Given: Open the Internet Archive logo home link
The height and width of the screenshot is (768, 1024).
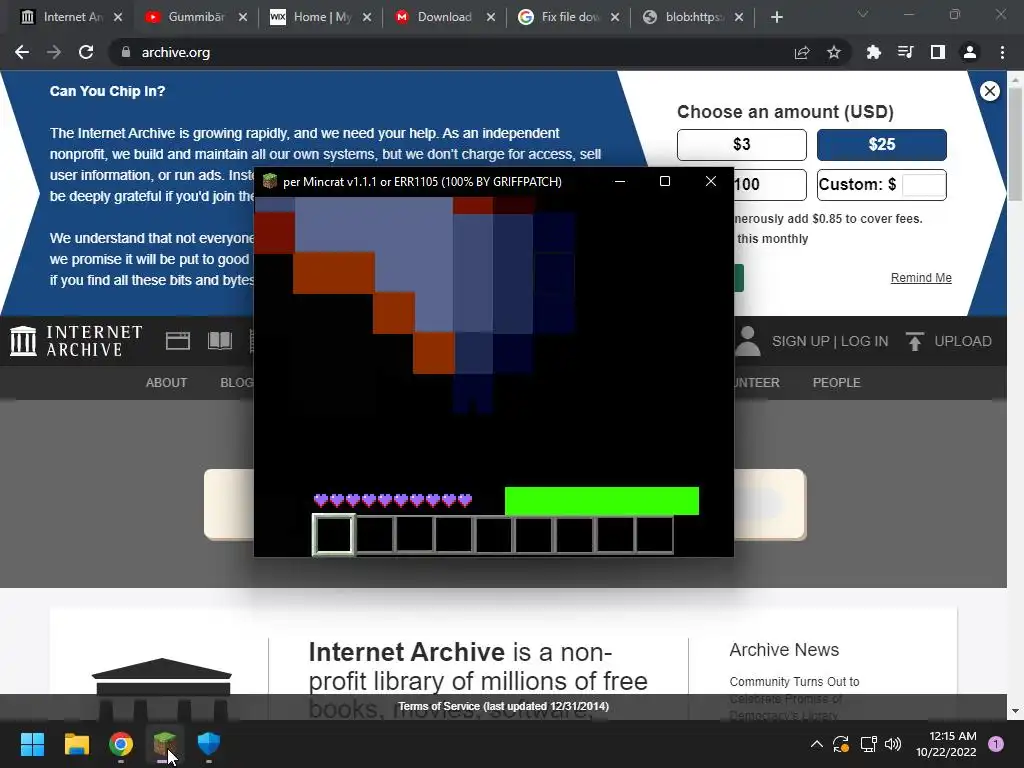Looking at the screenshot, I should point(76,341).
